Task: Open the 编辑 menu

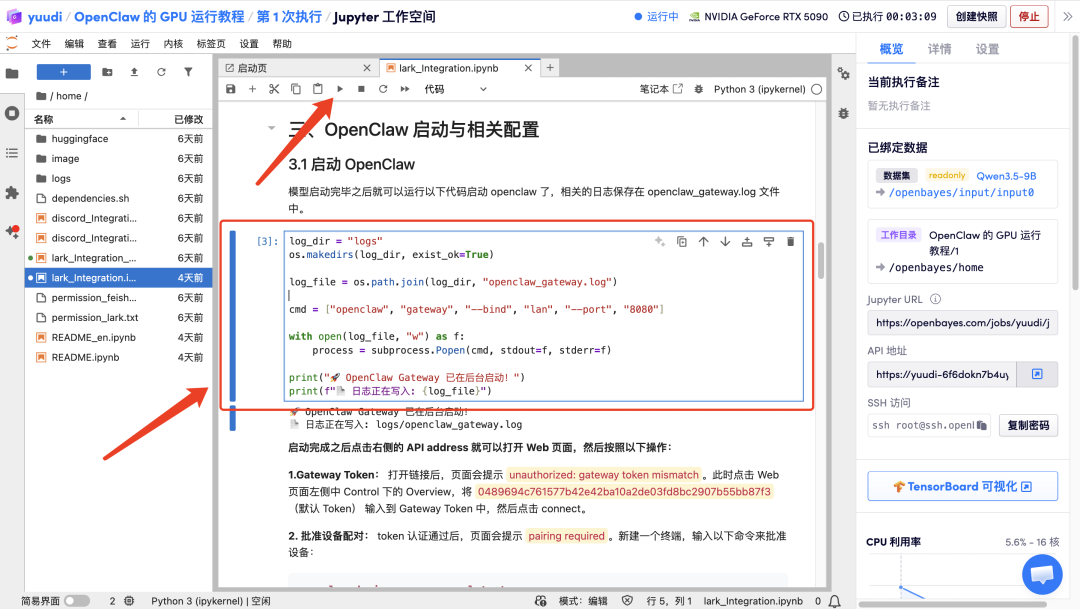Action: (x=74, y=43)
